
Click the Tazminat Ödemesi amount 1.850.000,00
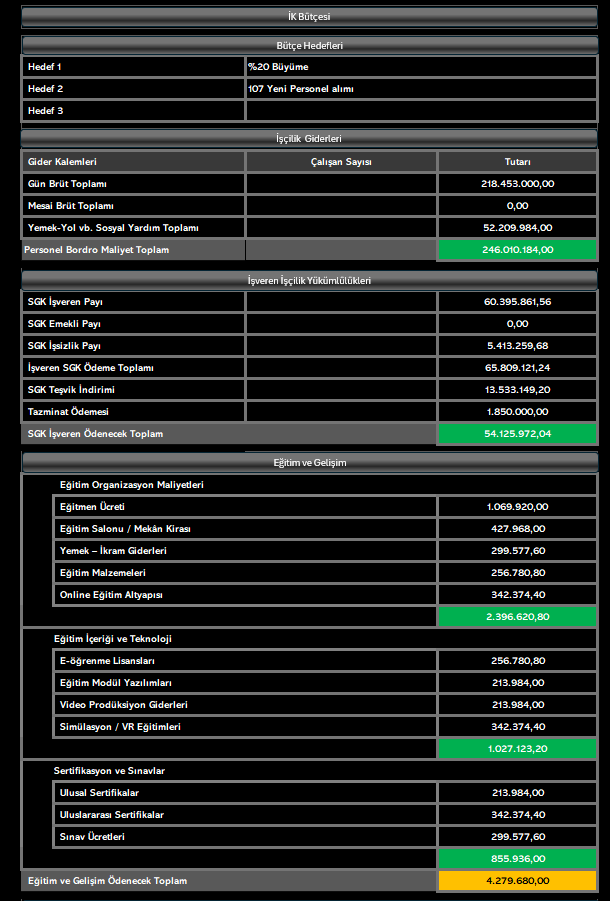(x=518, y=411)
